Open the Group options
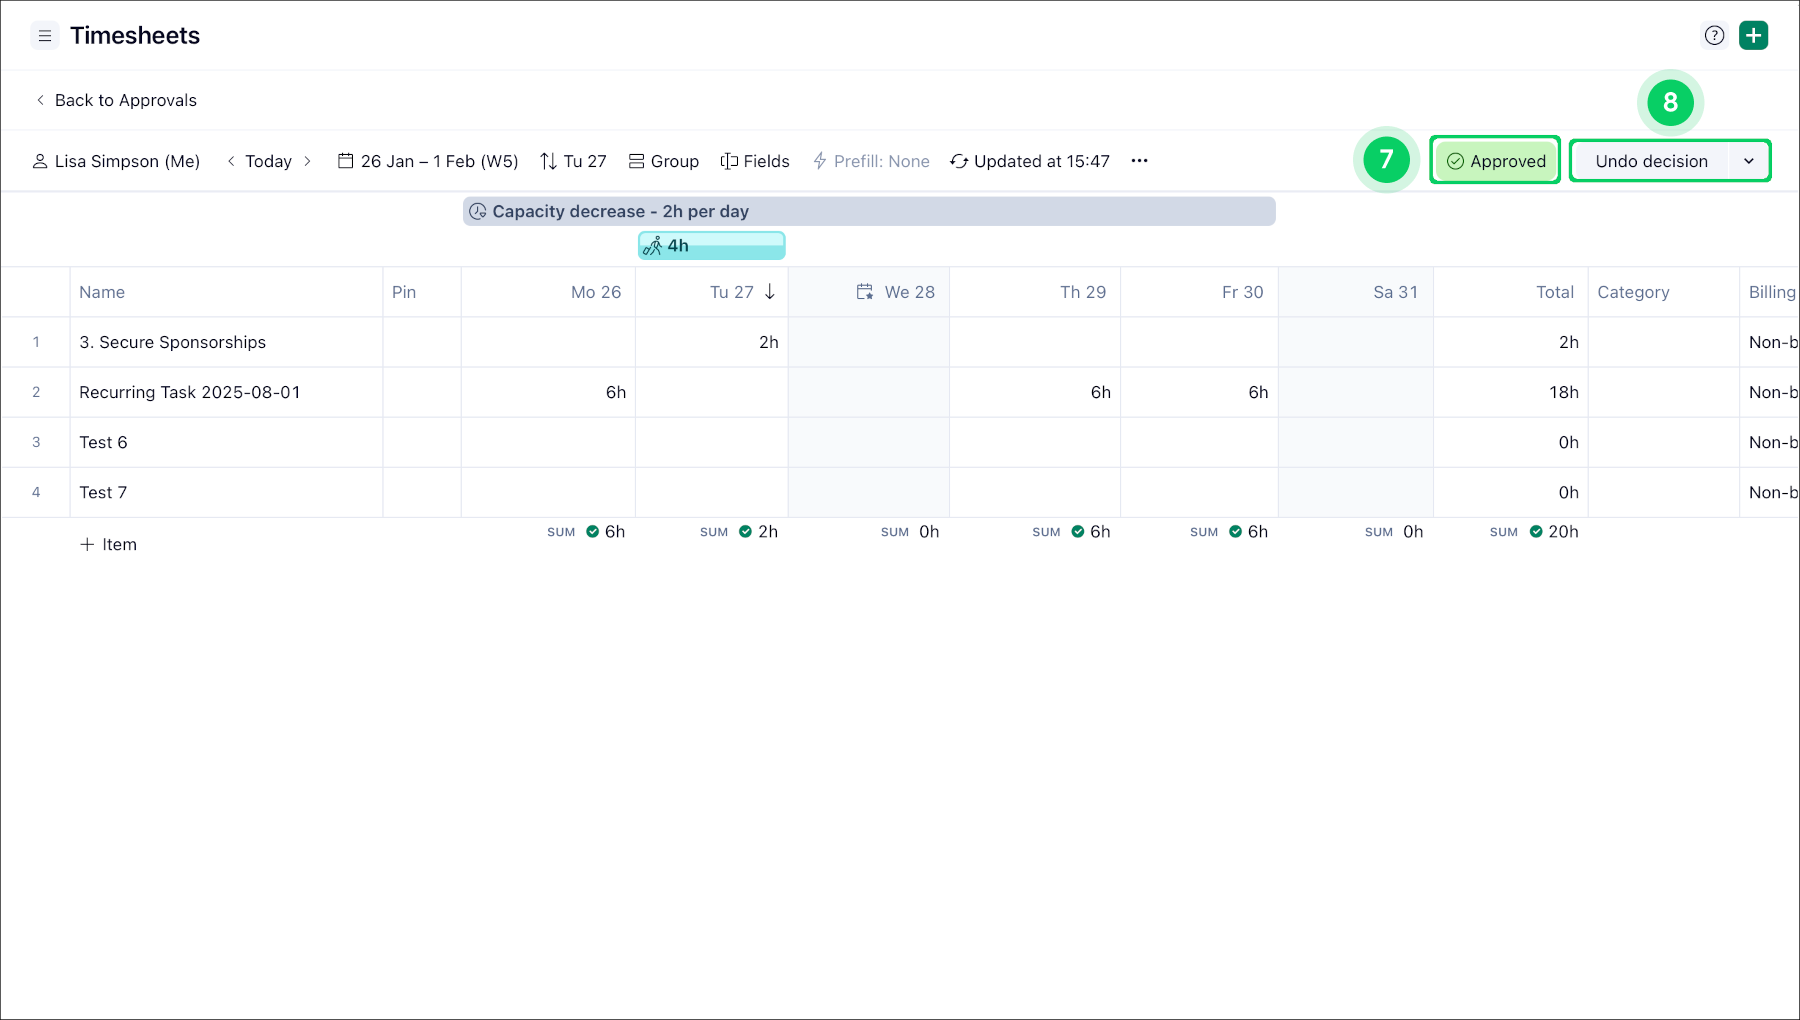Screen dimensions: 1800x1020 [664, 161]
